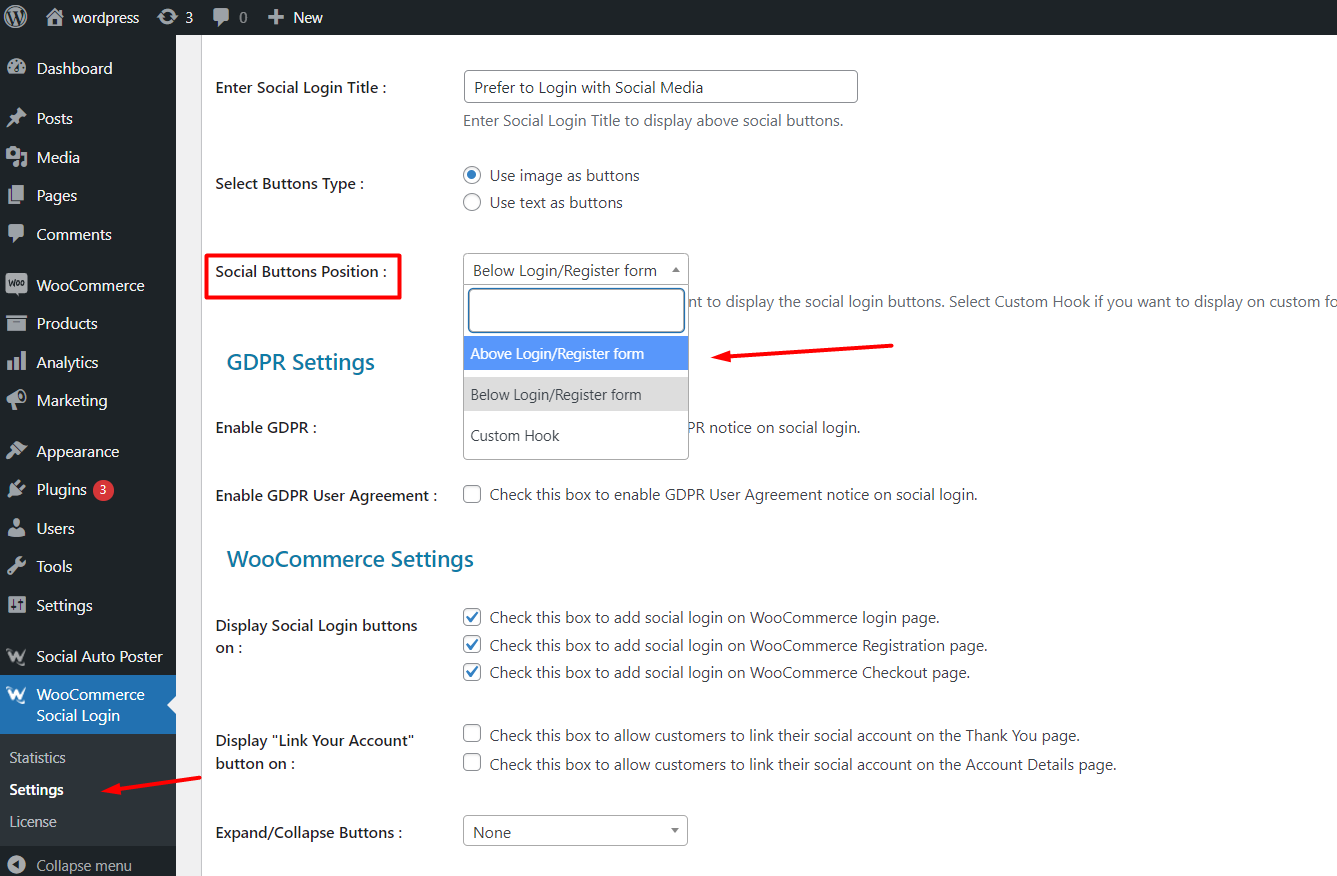Click the Social Auto Poster icon
Image resolution: width=1337 pixels, height=876 pixels.
click(x=16, y=656)
